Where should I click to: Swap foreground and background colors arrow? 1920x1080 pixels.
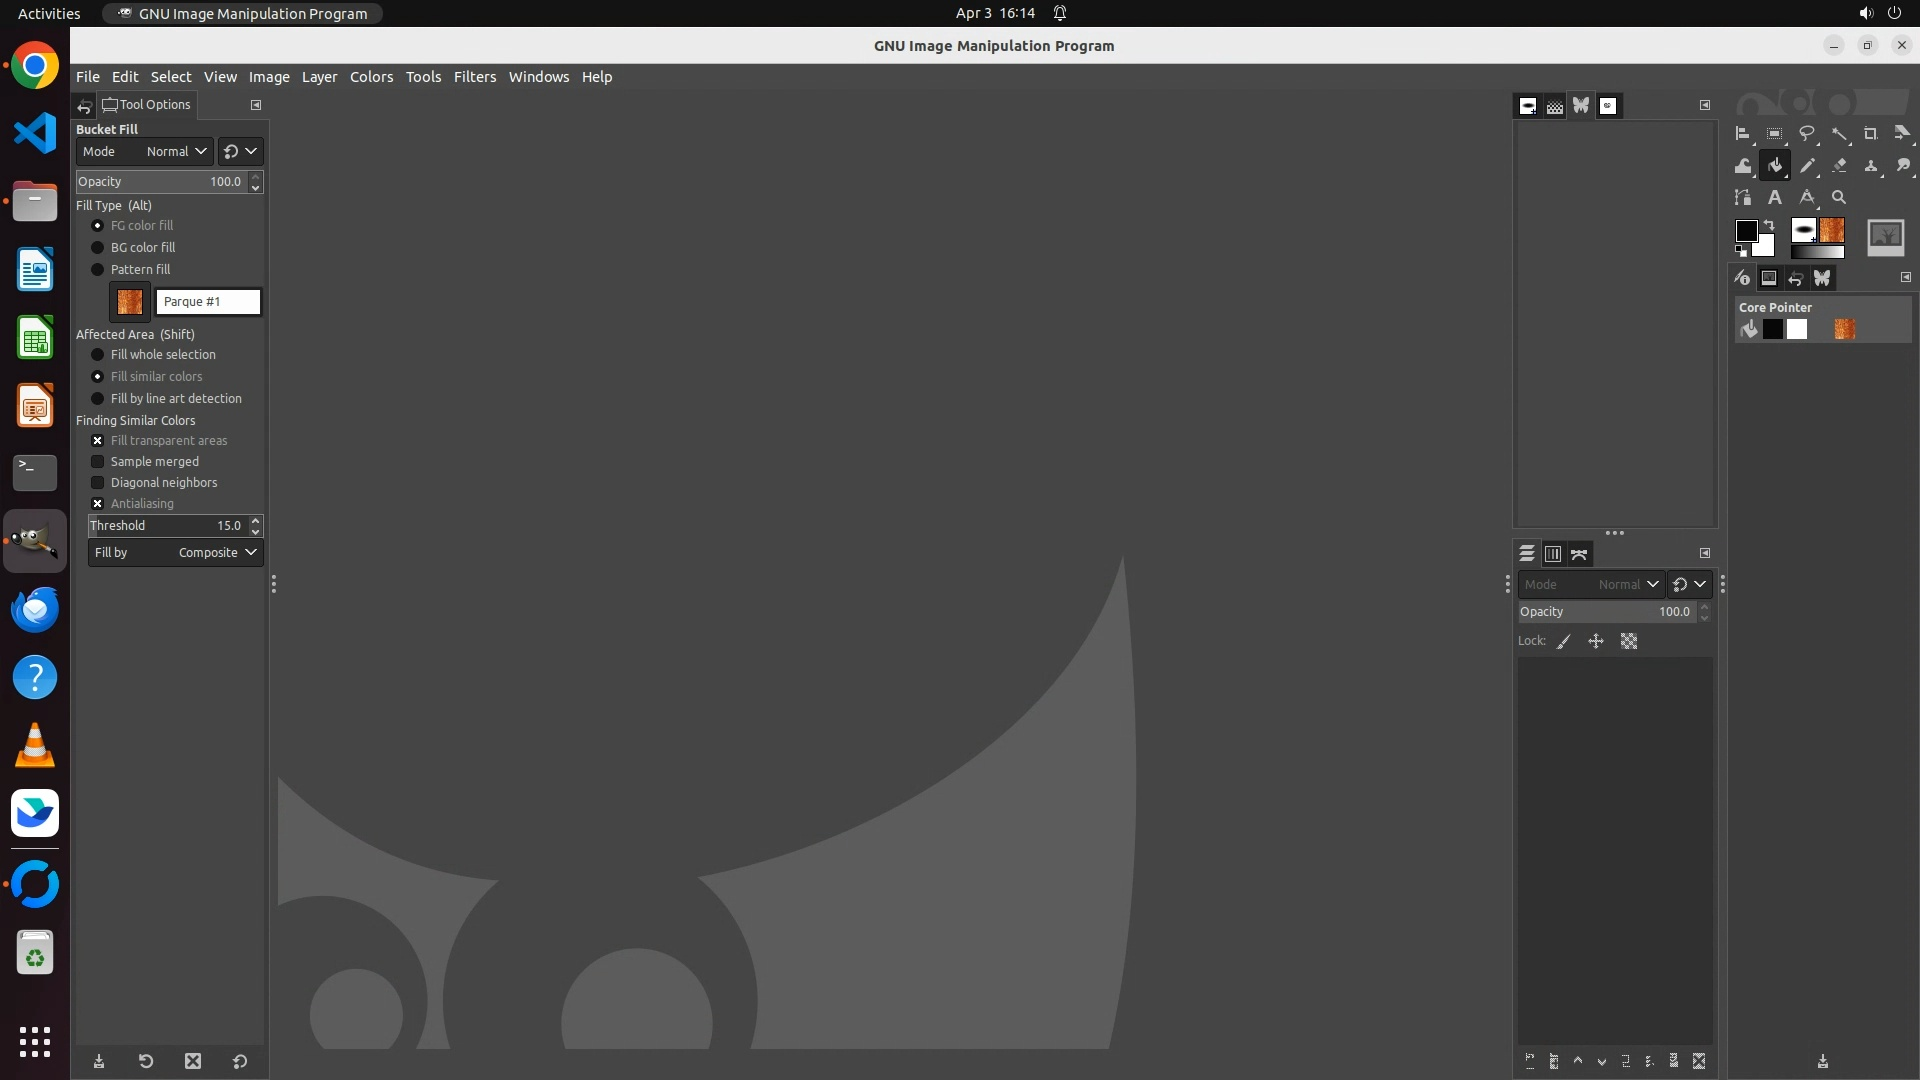click(x=1769, y=225)
